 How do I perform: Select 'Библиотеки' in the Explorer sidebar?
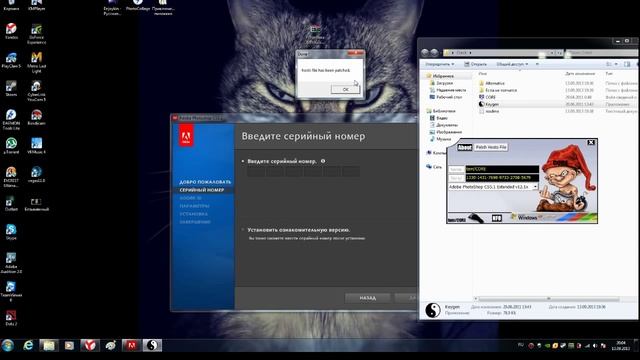pos(444,111)
